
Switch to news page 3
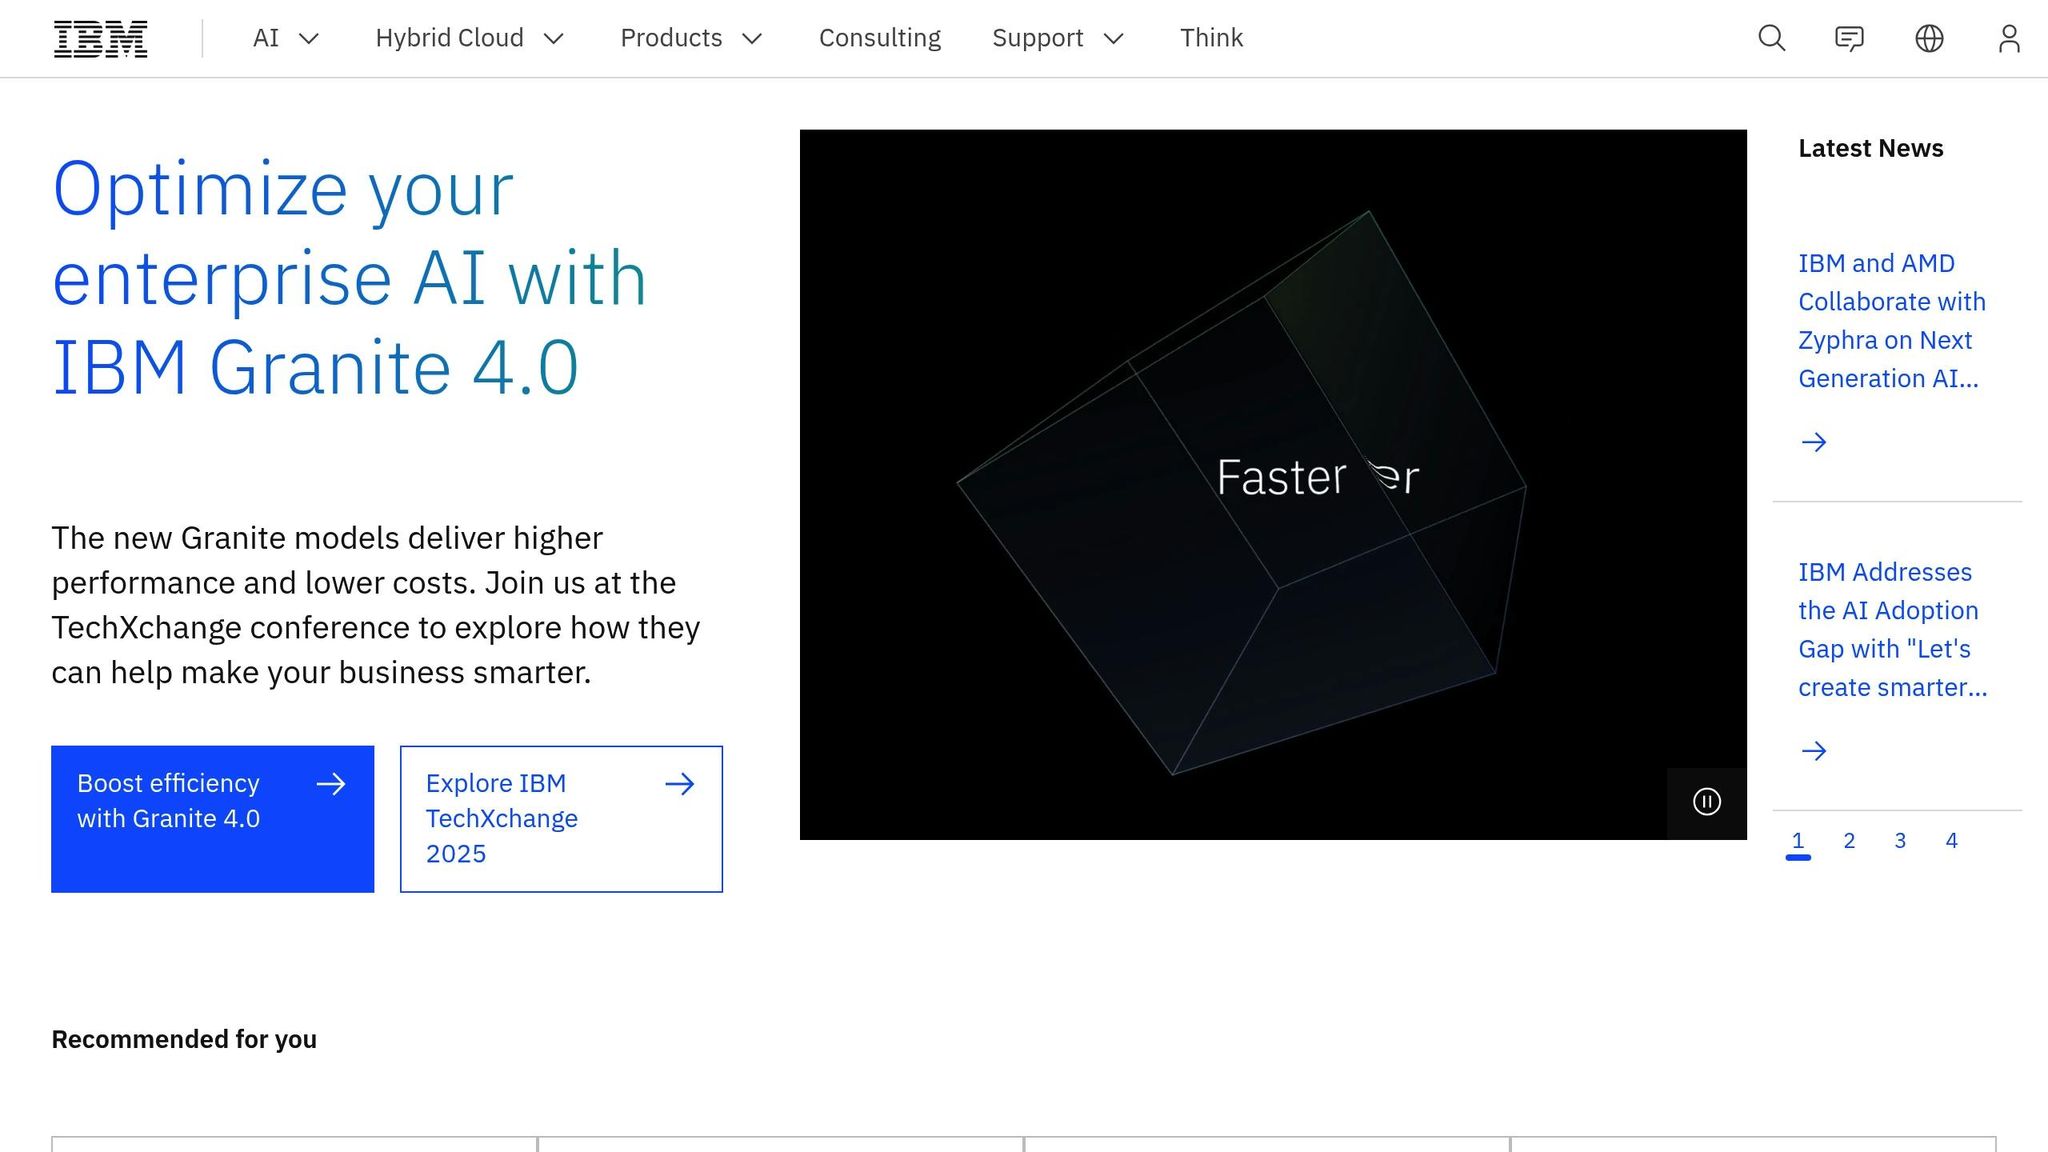pos(1900,841)
